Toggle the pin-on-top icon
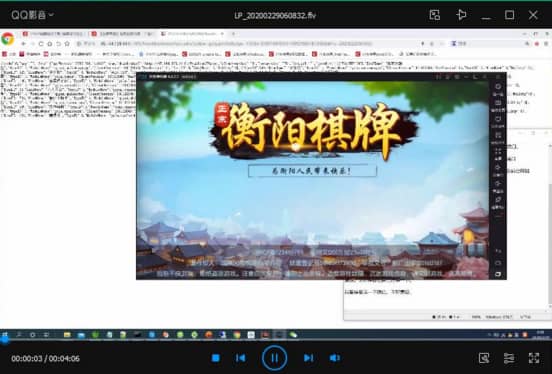The height and width of the screenshot is (374, 552). (x=461, y=15)
